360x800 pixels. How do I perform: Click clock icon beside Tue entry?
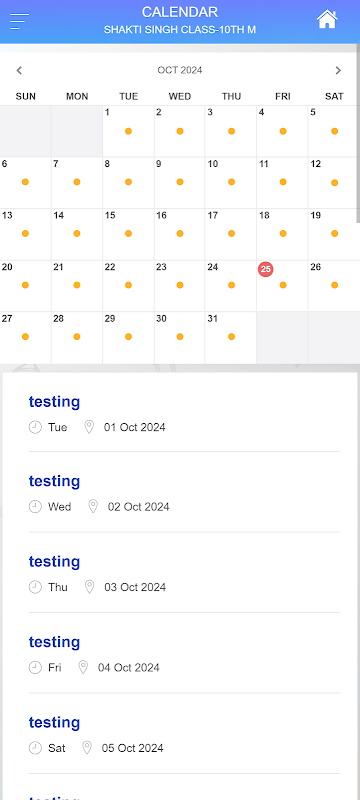[x=35, y=427]
